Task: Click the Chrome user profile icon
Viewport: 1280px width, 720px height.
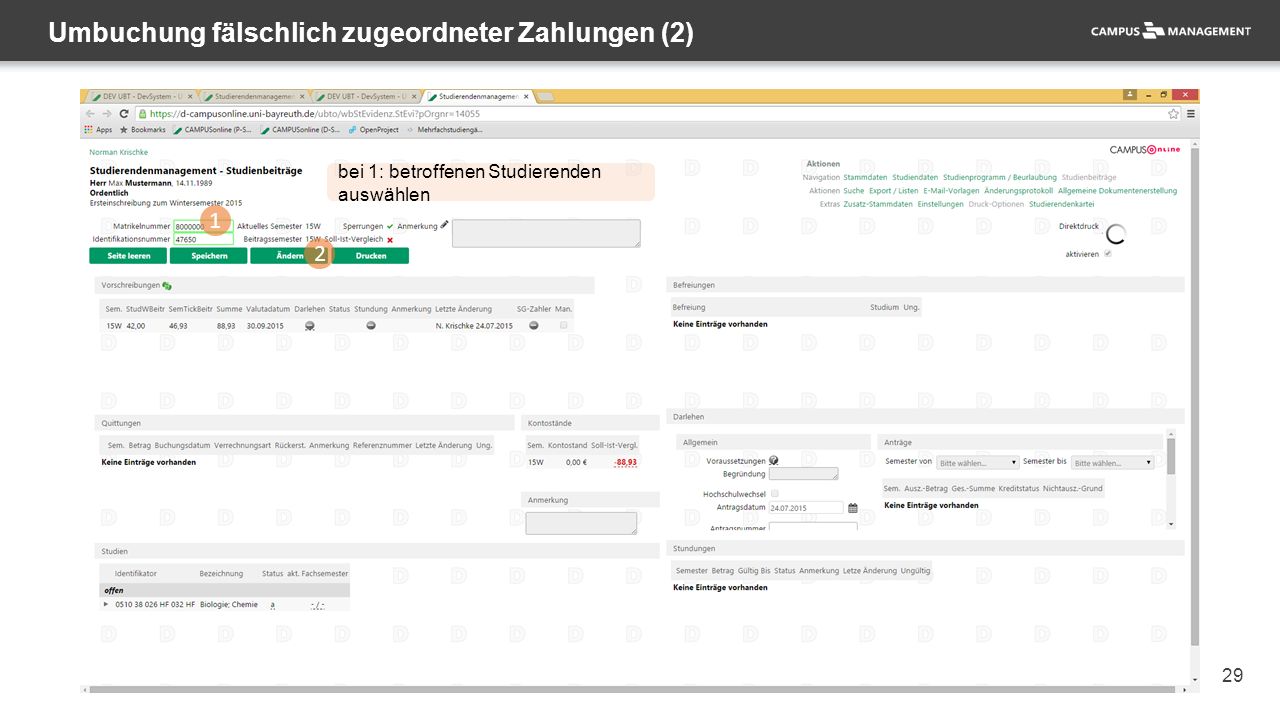Action: click(x=1130, y=94)
